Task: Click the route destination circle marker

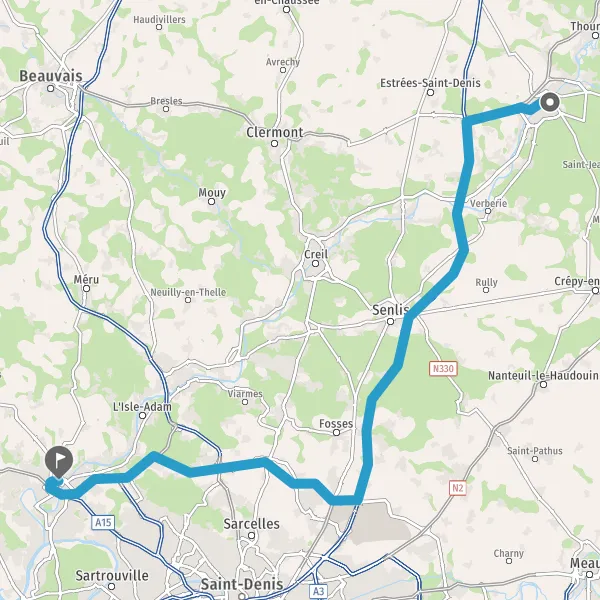Action: click(550, 102)
